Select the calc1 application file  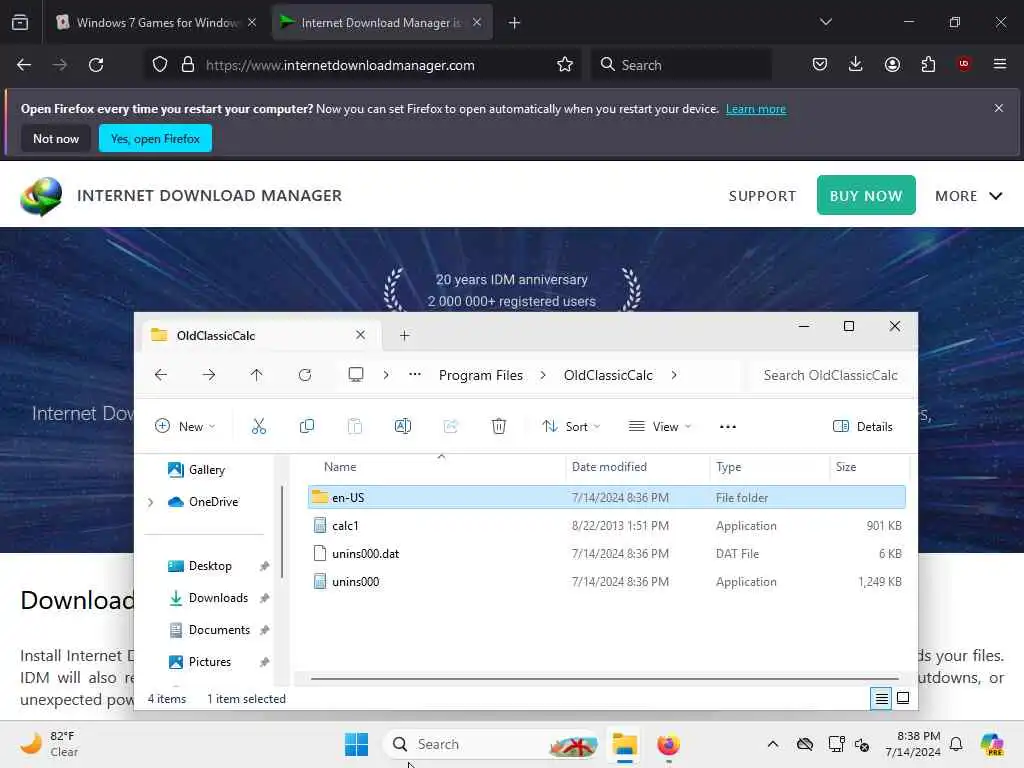(x=607, y=526)
